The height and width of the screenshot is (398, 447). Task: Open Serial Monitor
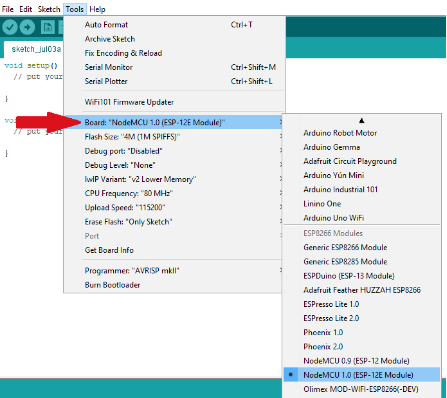click(x=174, y=67)
